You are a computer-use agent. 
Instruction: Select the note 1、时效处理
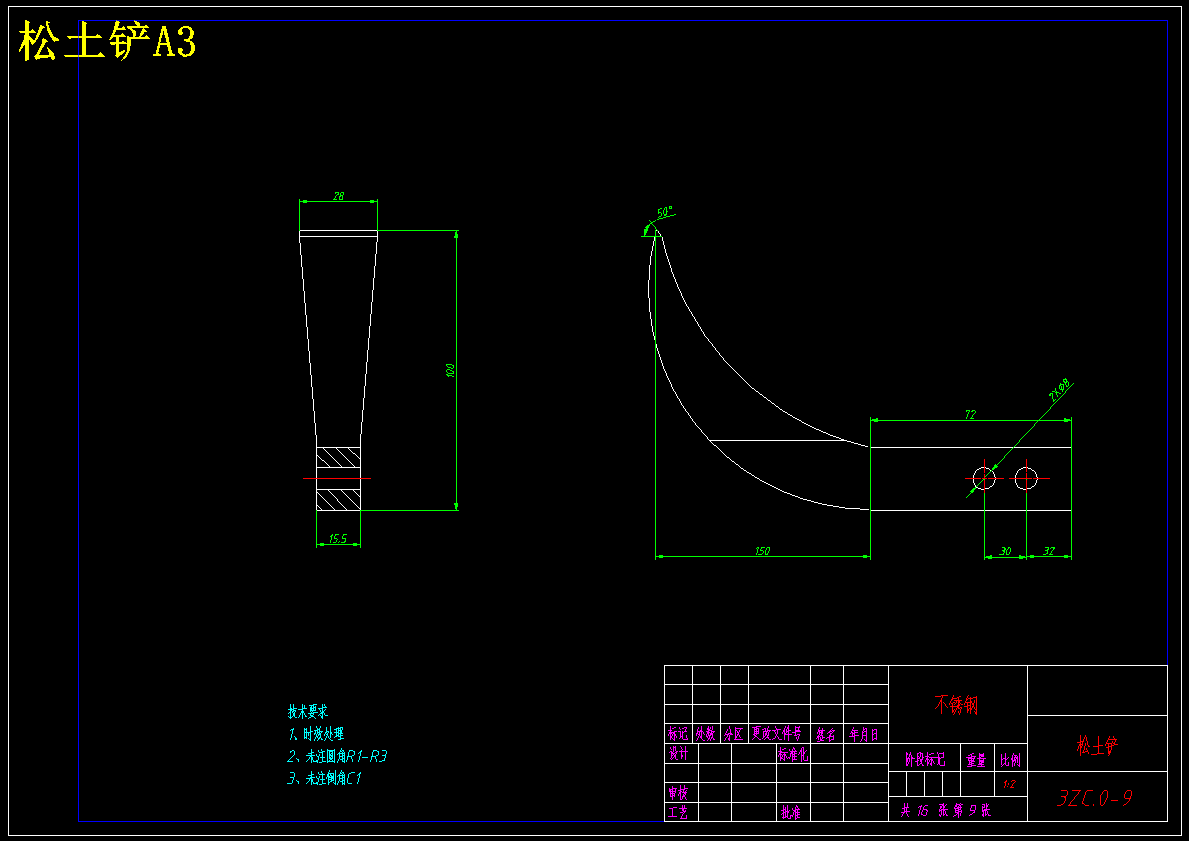click(316, 733)
